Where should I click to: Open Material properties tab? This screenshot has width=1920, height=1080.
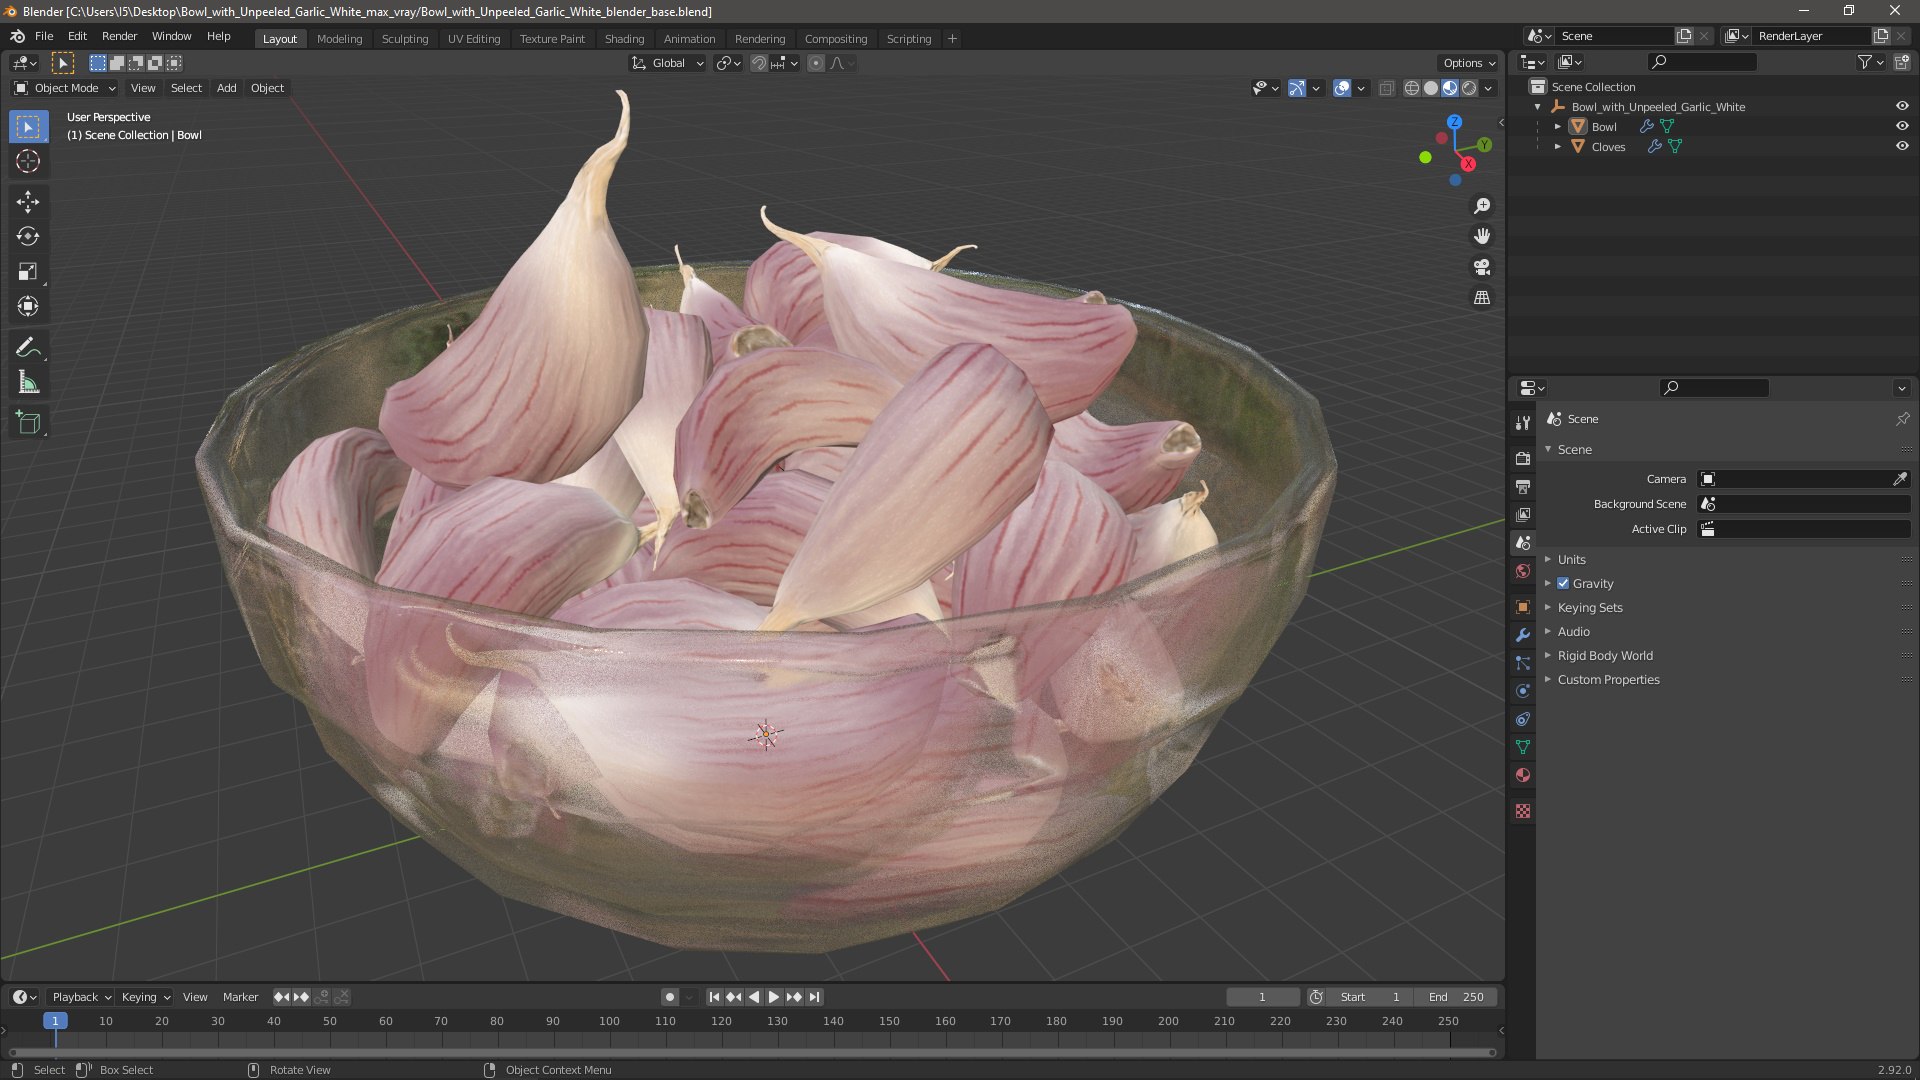pos(1523,775)
